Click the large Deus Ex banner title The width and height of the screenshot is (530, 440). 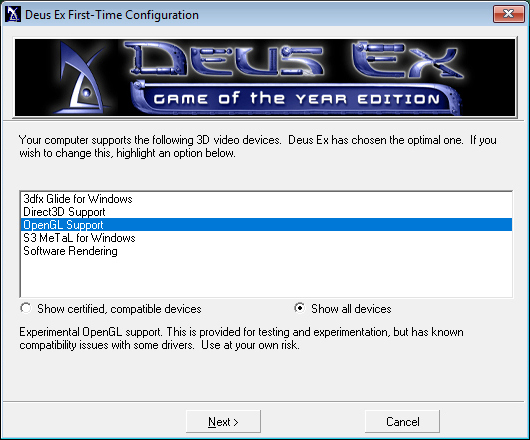293,58
